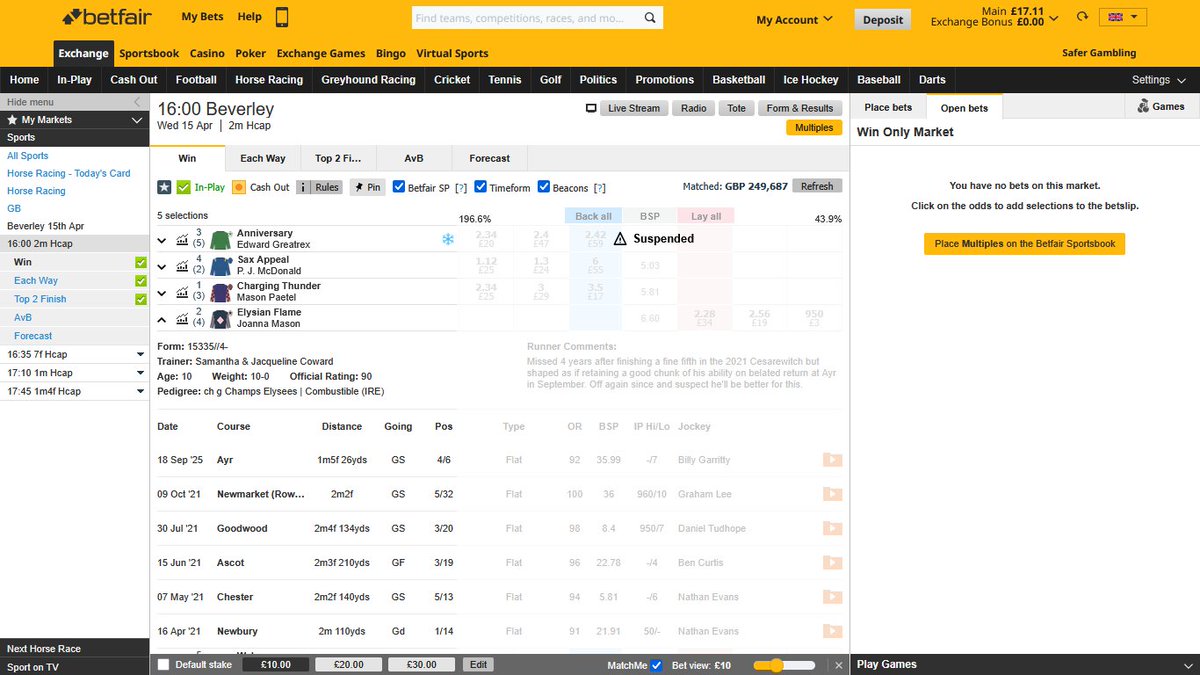Switch to the Each Way market tab
The height and width of the screenshot is (675, 1200).
coord(263,158)
